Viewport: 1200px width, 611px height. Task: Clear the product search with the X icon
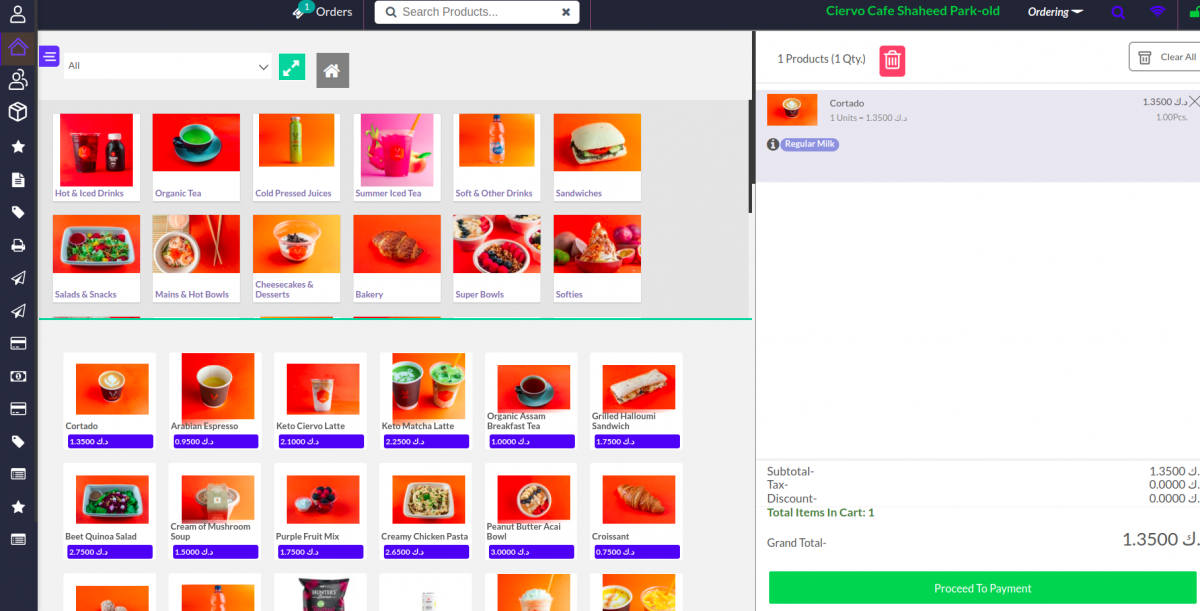[566, 12]
